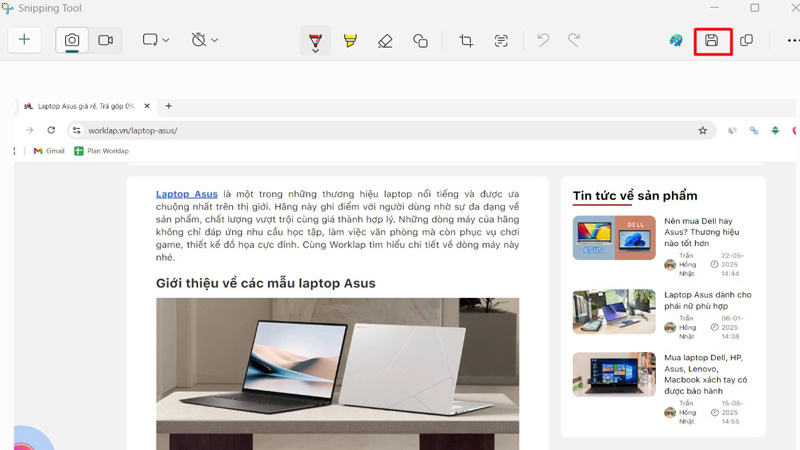This screenshot has height=450, width=800.
Task: Click the Laptop Asus hyperlink in the article
Action: coord(186,193)
